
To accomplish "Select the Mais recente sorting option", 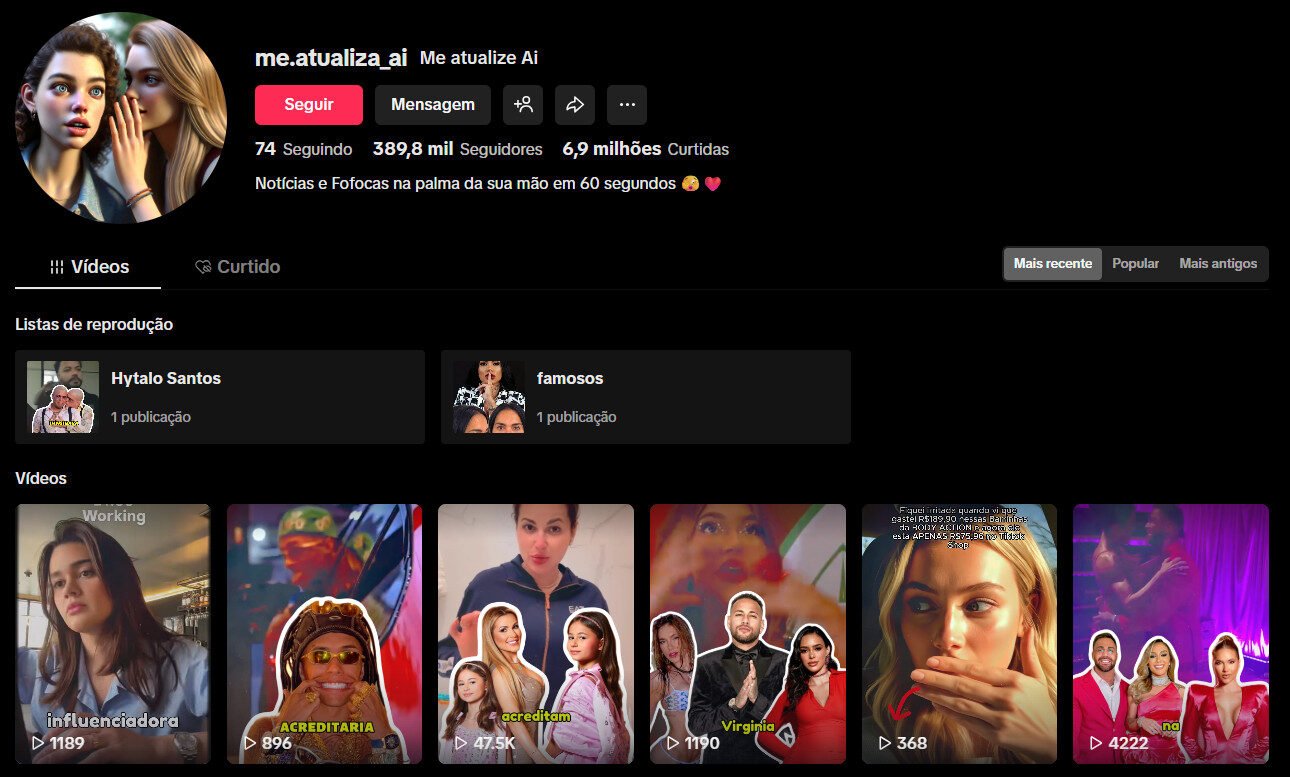I will click(1052, 263).
